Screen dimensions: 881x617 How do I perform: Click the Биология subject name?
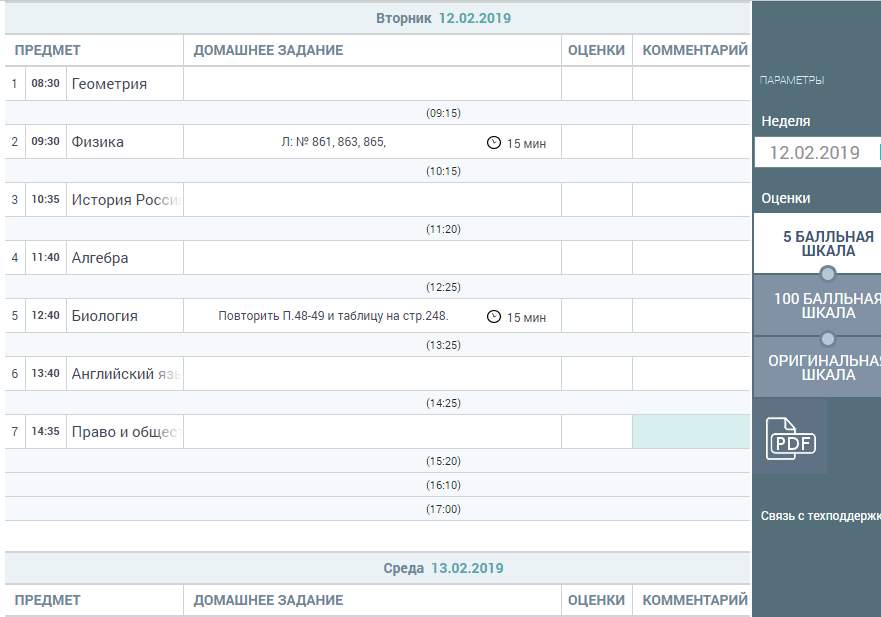[x=105, y=316]
